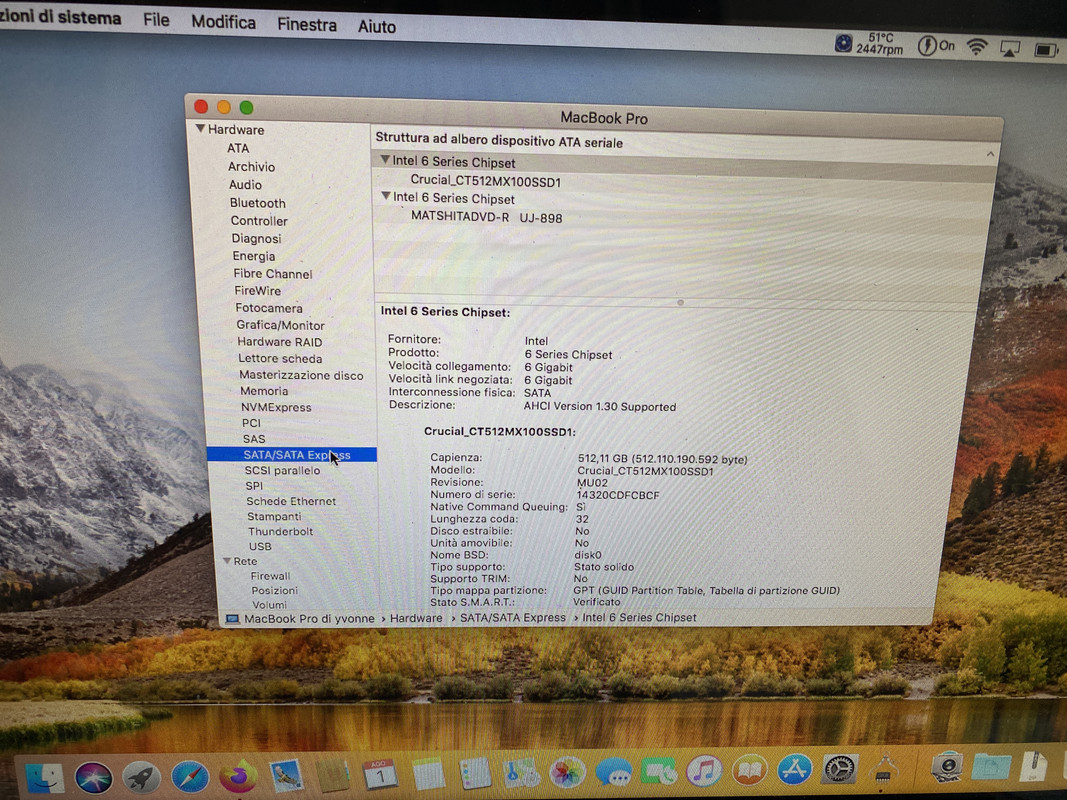Viewport: 1067px width, 800px height.
Task: Select Thunderbolt in the sidebar
Action: (280, 531)
